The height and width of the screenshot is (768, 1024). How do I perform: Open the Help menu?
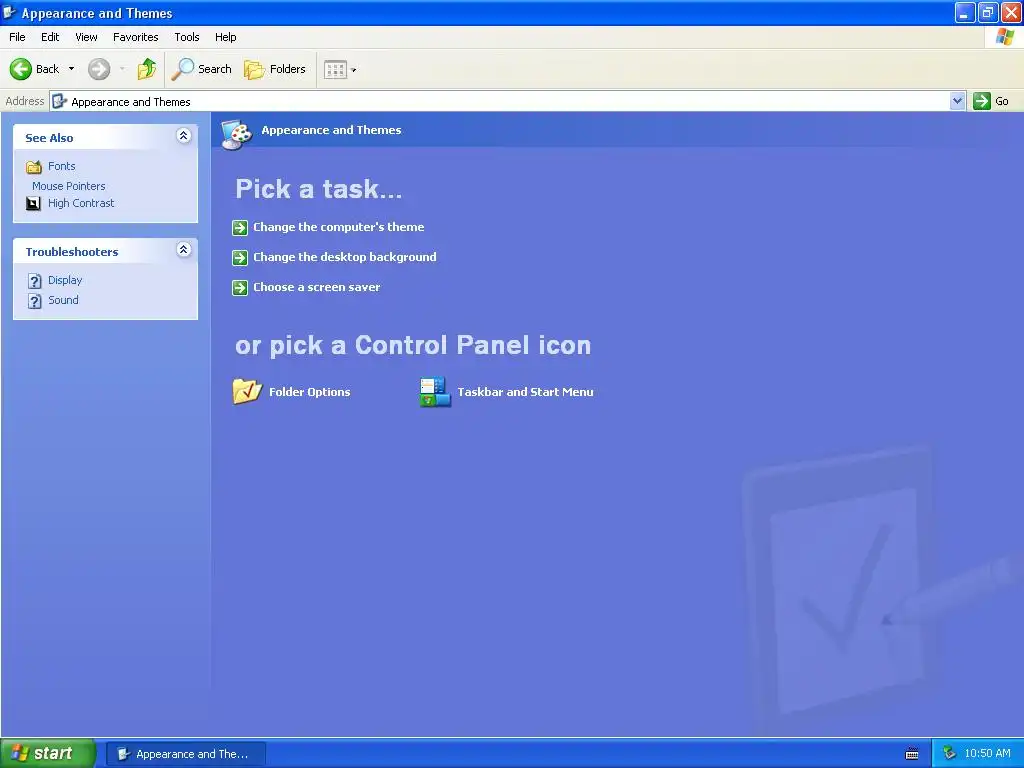pos(225,37)
